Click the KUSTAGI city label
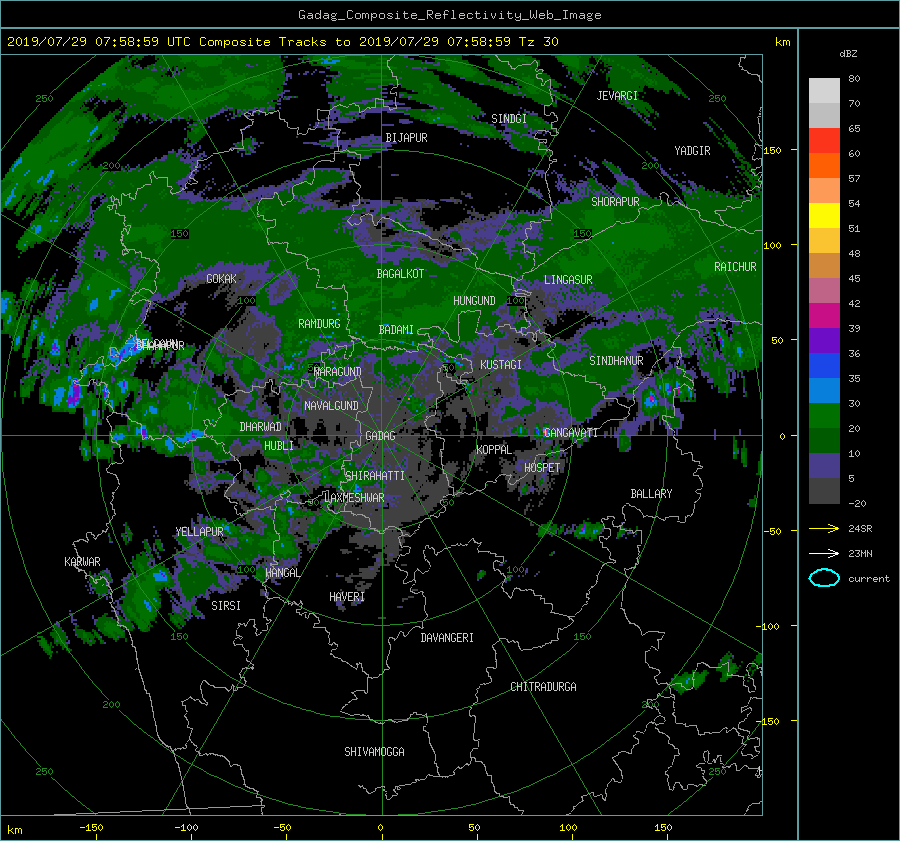900x841 pixels. (501, 365)
